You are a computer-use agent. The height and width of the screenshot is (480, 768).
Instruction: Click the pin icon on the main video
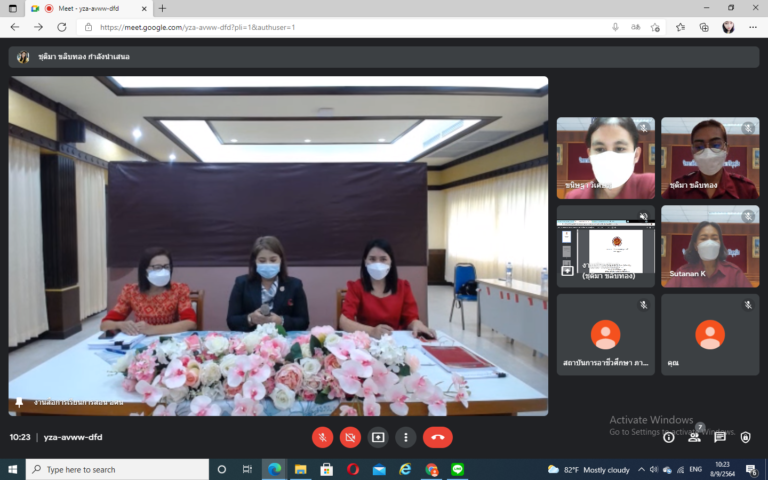coord(19,402)
